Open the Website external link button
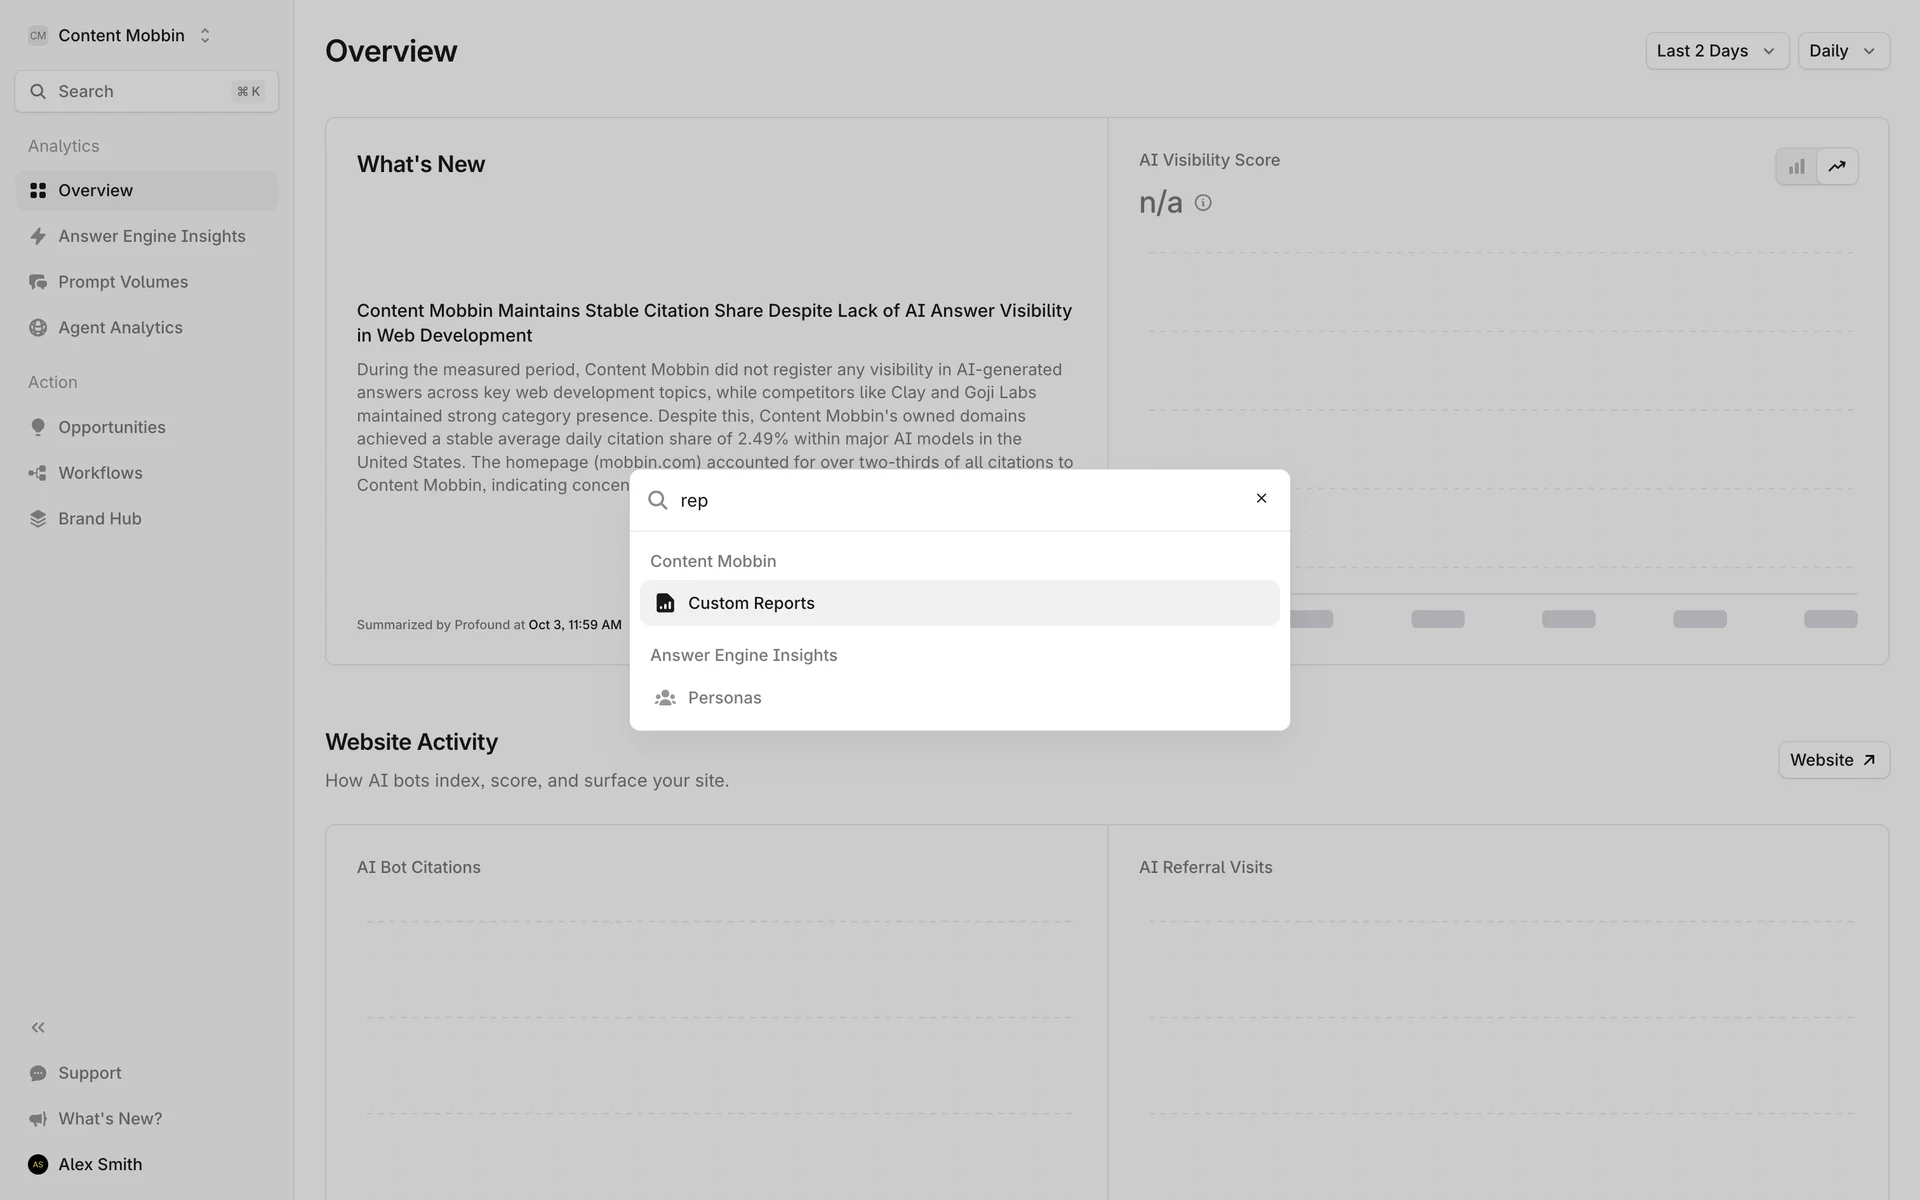1920x1200 pixels. click(1832, 760)
